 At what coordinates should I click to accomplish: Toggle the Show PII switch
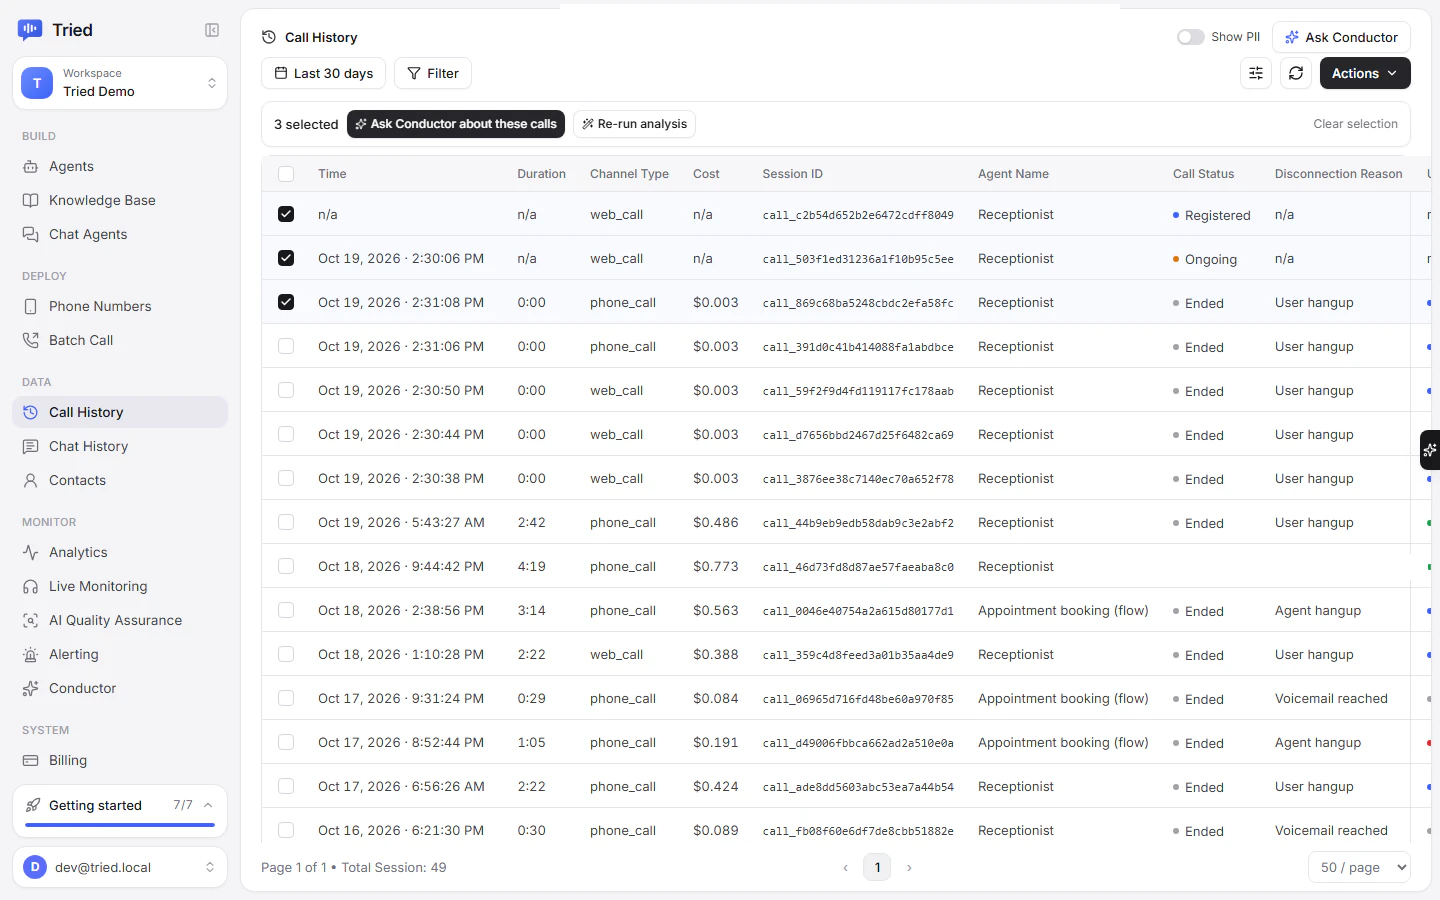1190,37
